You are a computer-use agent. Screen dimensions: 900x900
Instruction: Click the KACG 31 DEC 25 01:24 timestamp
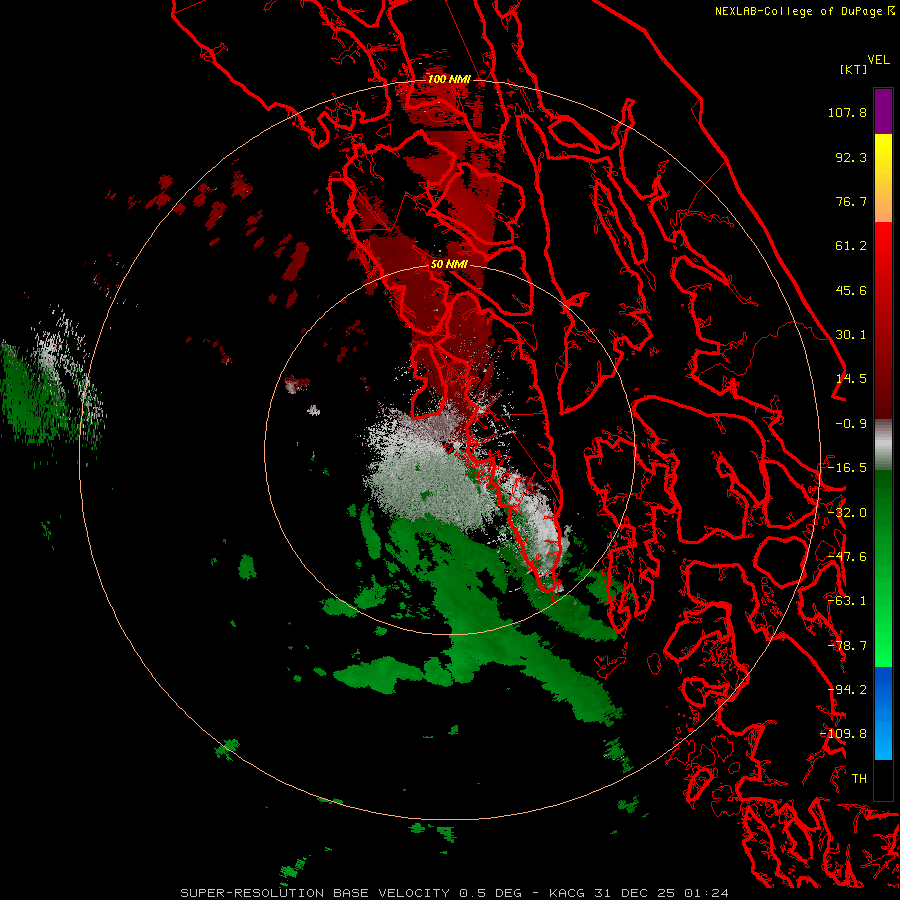pos(638,893)
